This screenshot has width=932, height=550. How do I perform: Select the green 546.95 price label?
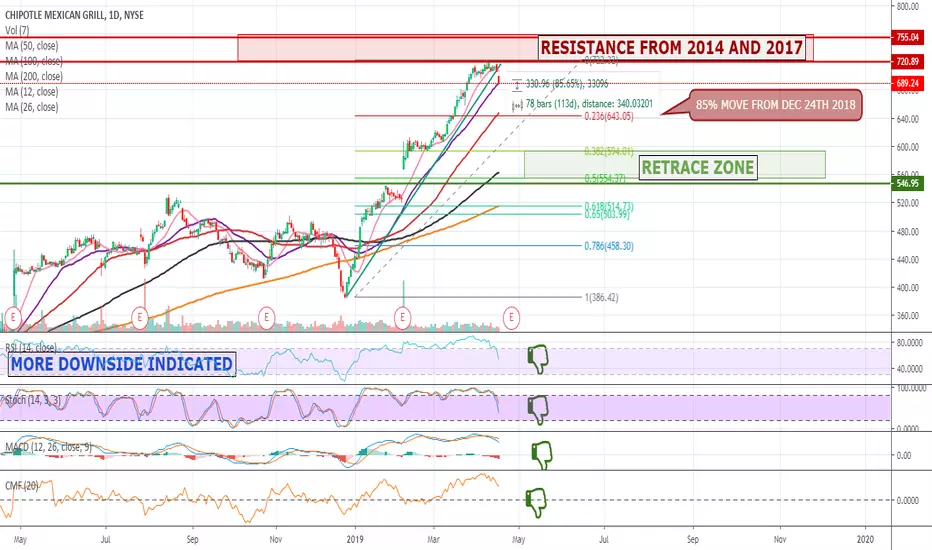pos(908,183)
